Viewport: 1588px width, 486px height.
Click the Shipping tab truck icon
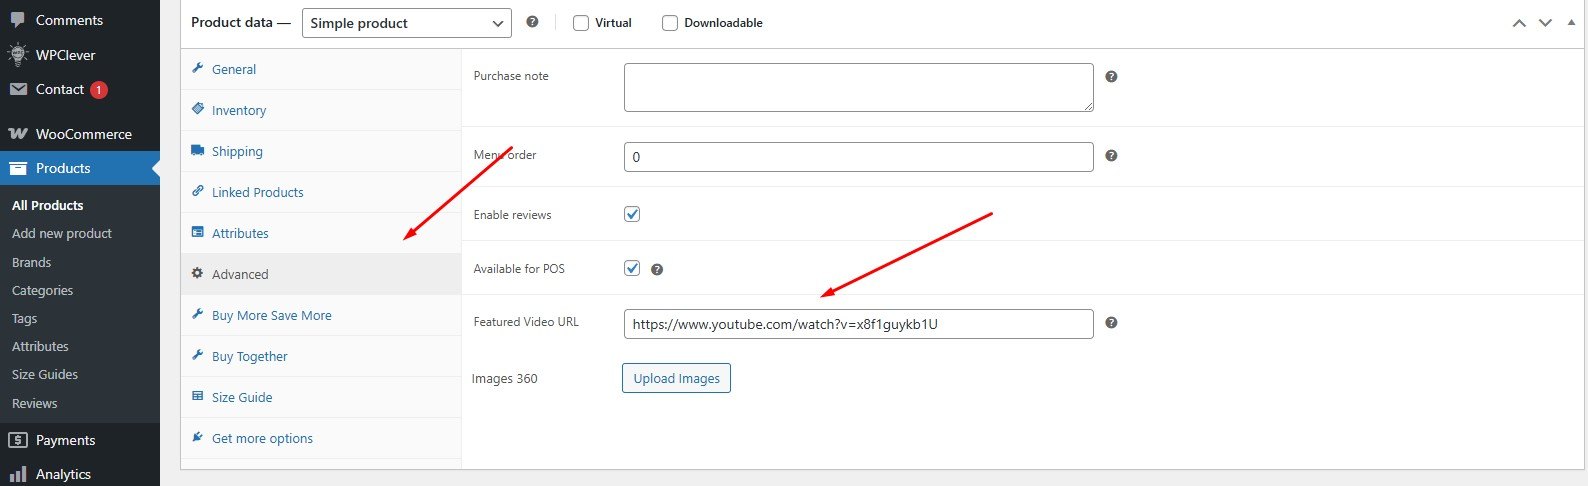pyautogui.click(x=198, y=151)
